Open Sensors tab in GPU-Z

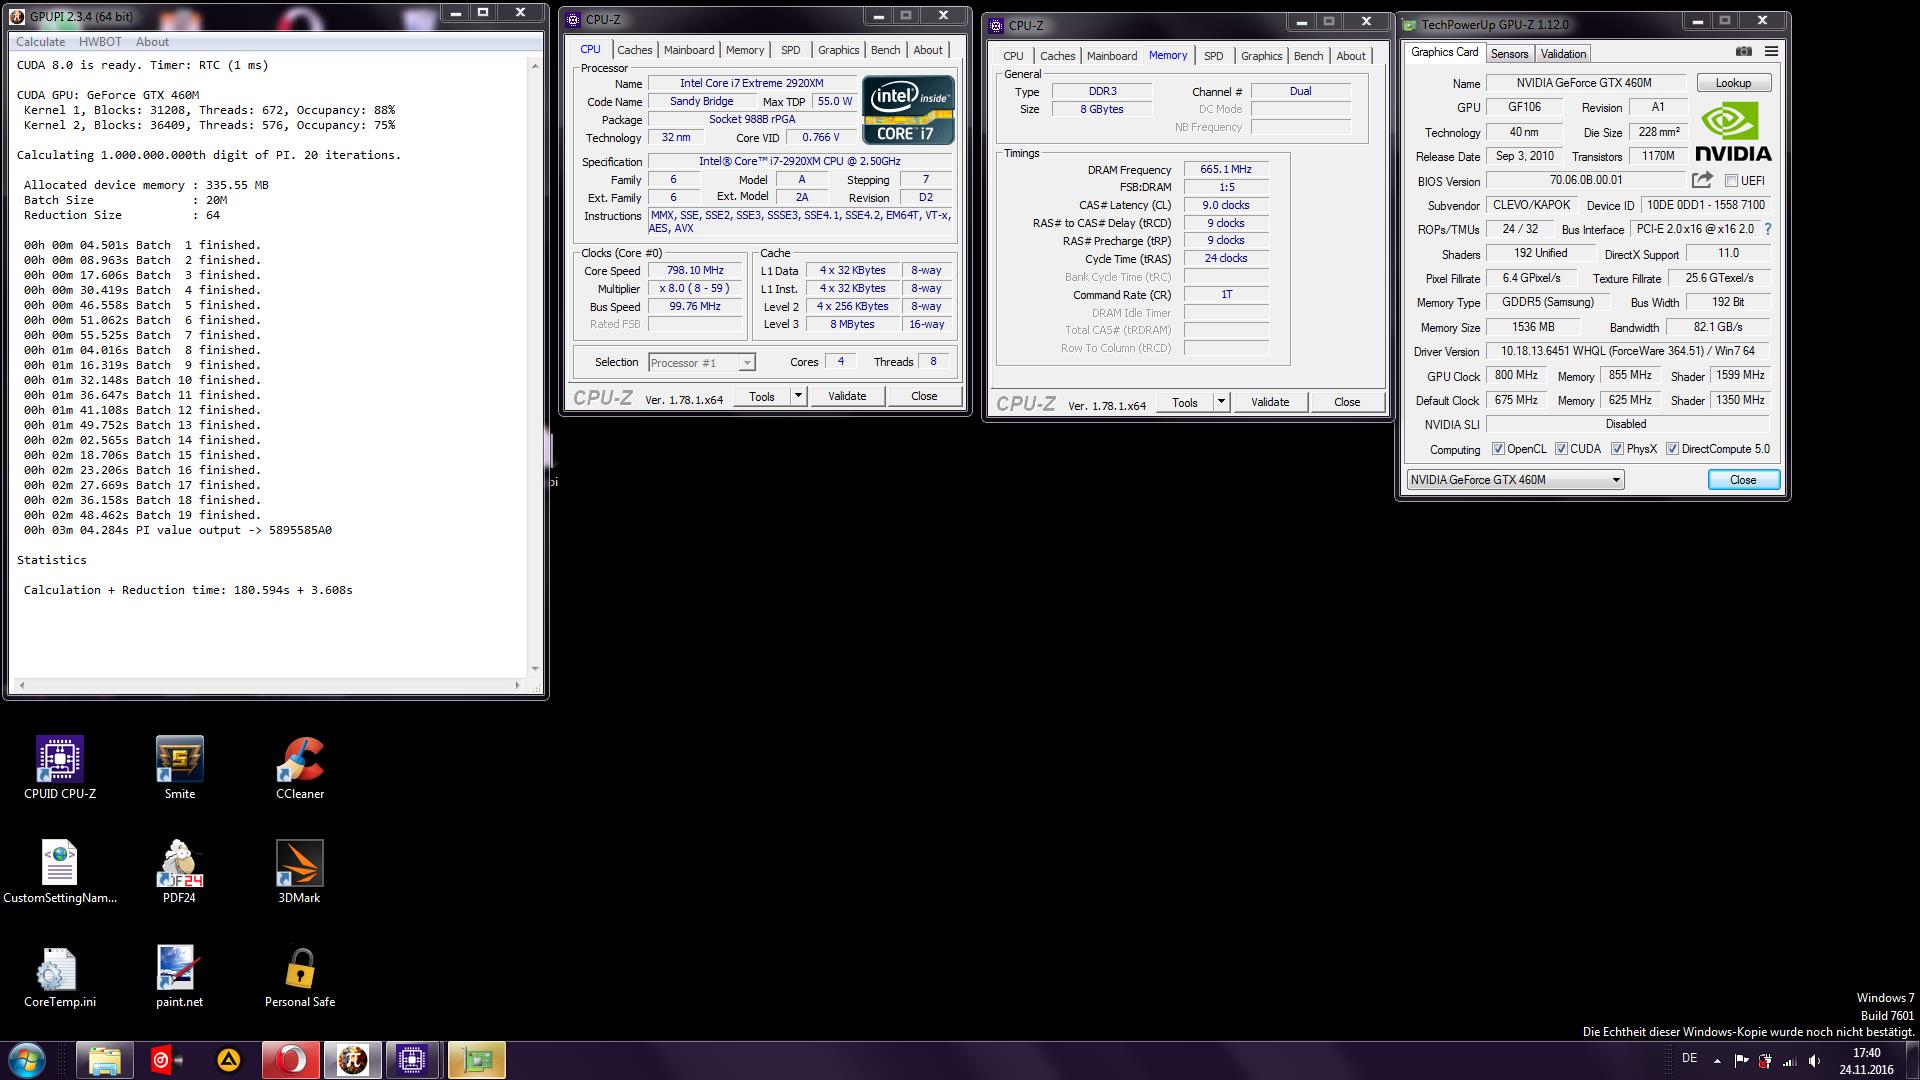[1509, 54]
